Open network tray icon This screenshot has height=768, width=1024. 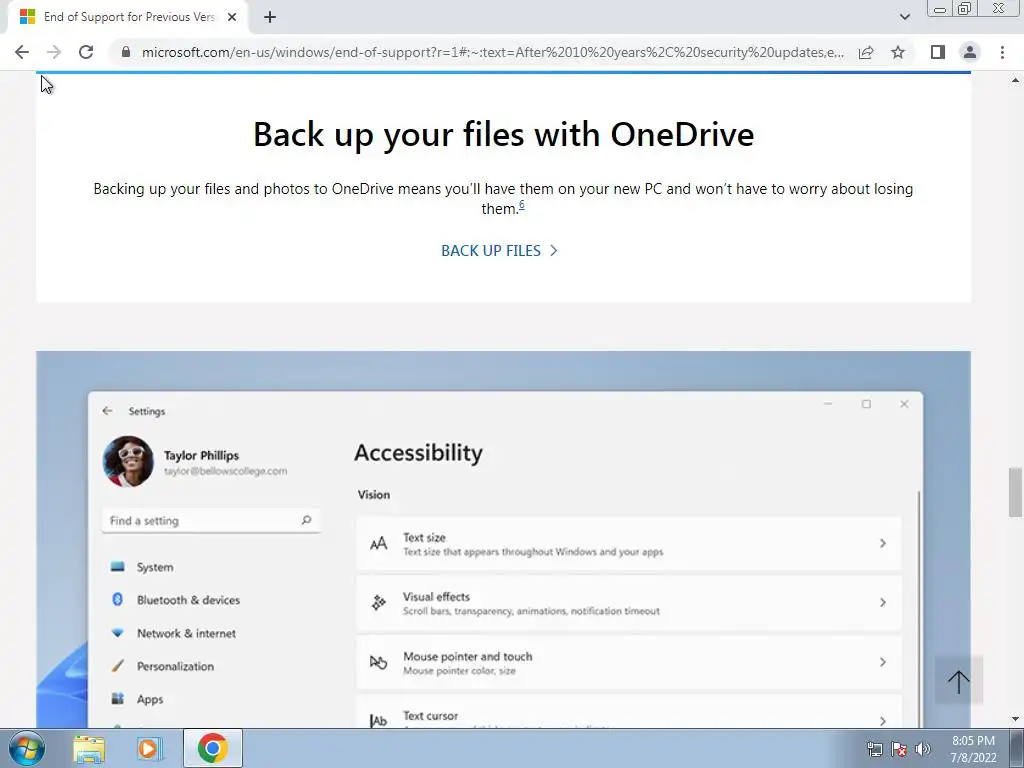click(874, 749)
